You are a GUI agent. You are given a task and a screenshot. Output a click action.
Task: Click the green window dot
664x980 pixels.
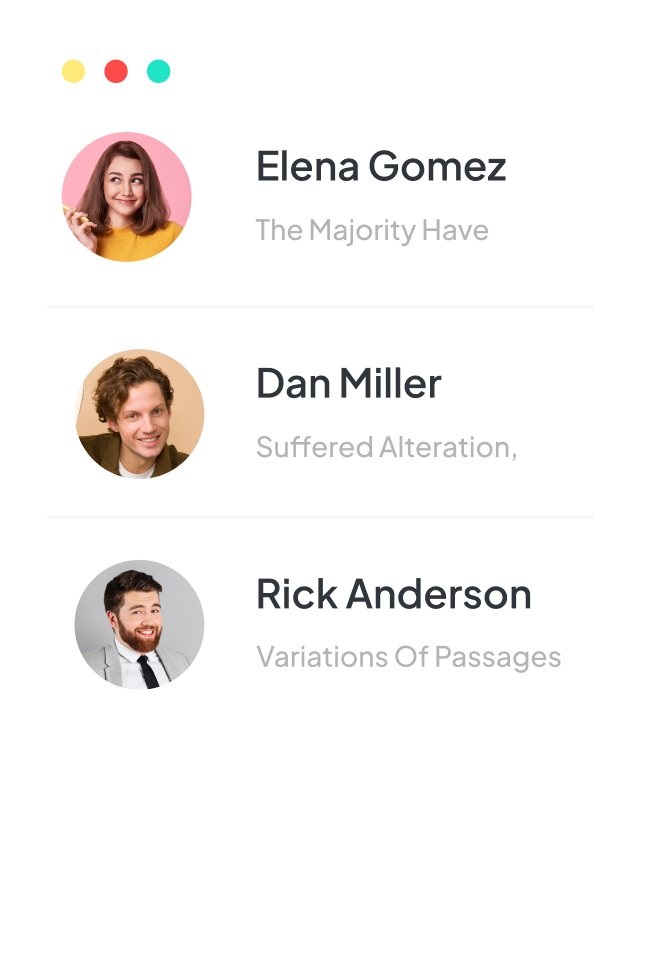[x=158, y=71]
